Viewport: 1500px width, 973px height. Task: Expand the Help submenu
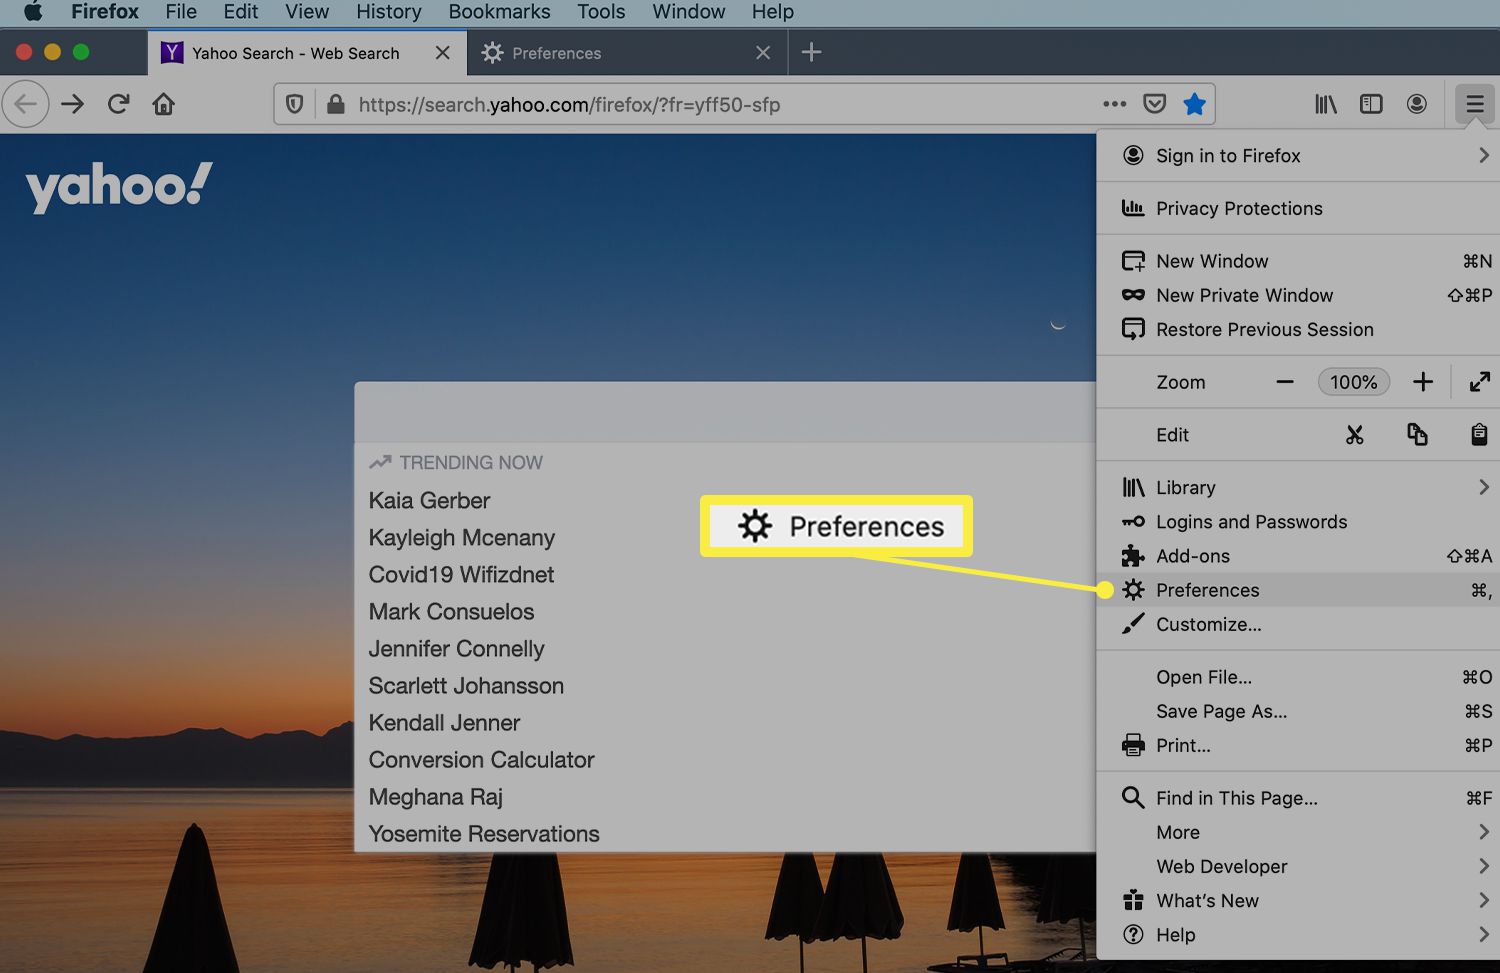coord(1298,935)
